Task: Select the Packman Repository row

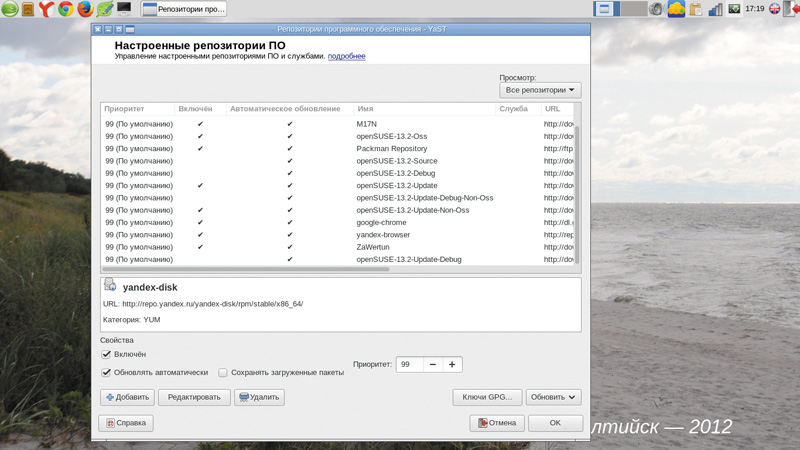Action: [x=338, y=148]
